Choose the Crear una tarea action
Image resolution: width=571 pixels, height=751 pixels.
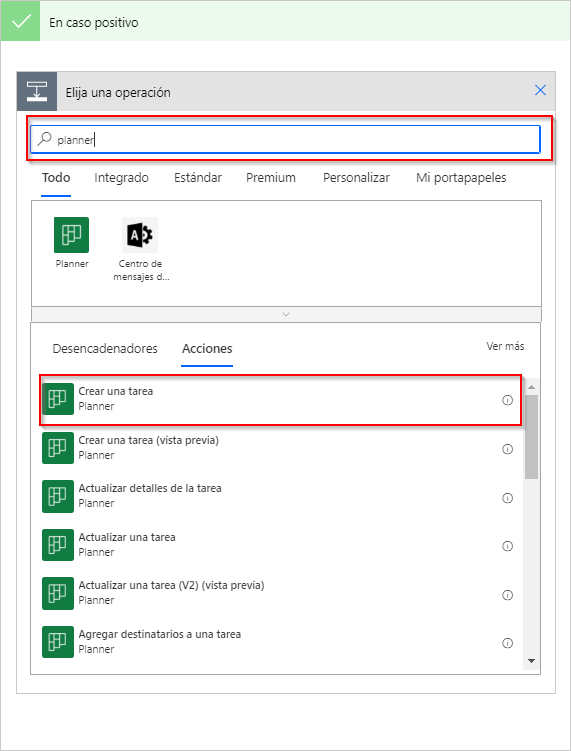pos(281,400)
